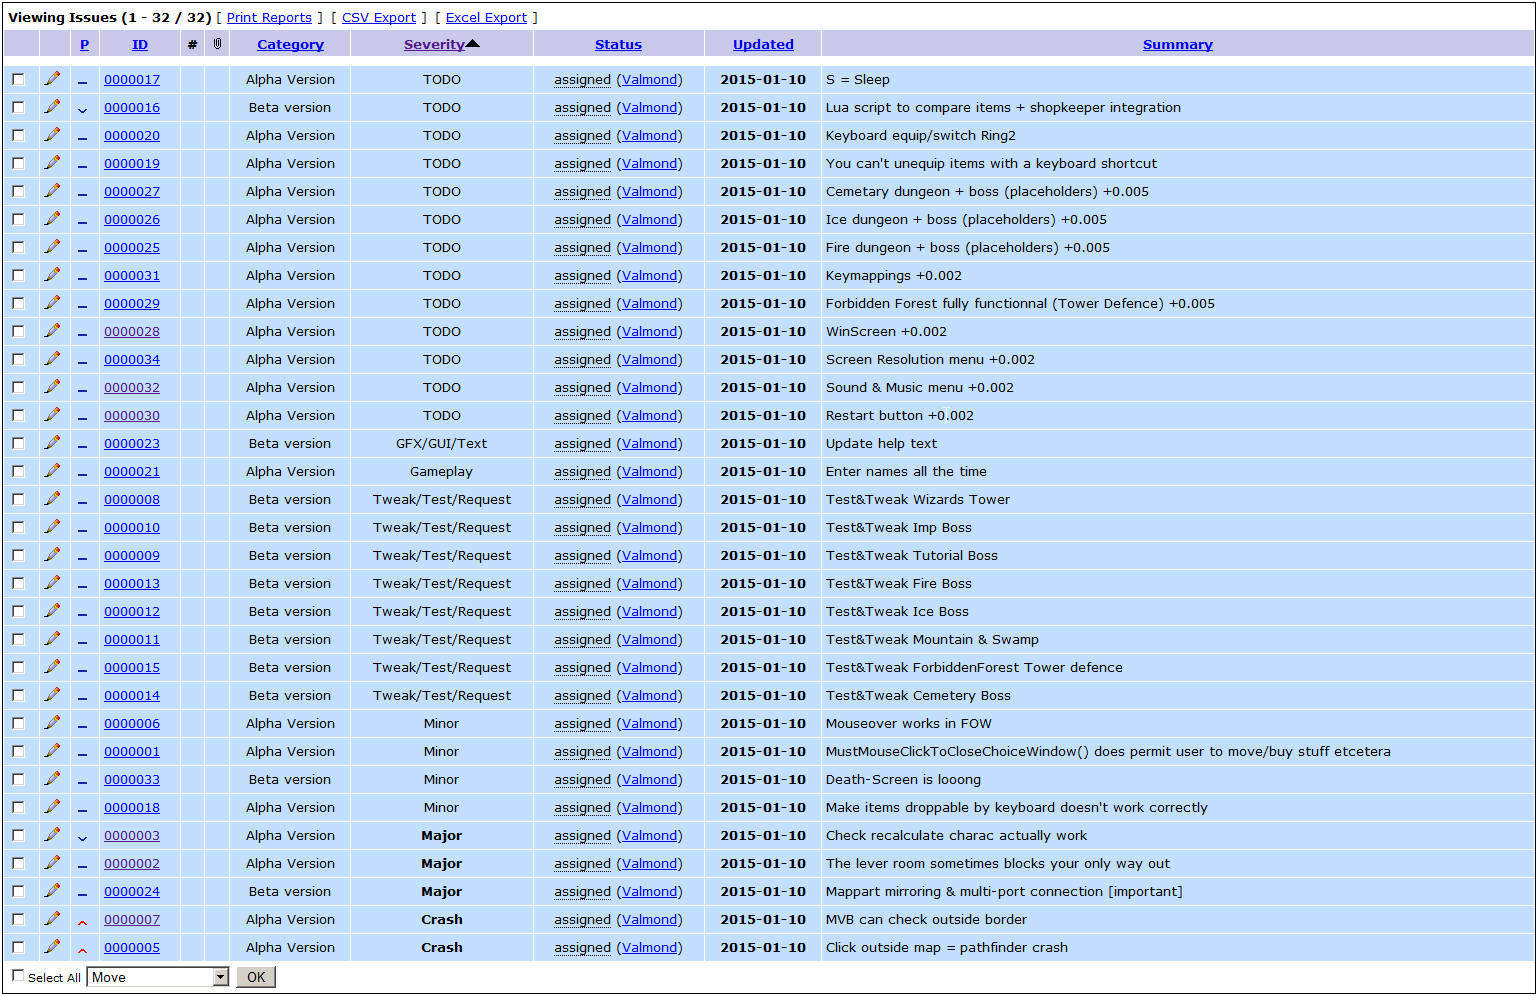Click pencil icon beside issue 0000023
The image size is (1538, 996).
click(x=52, y=443)
